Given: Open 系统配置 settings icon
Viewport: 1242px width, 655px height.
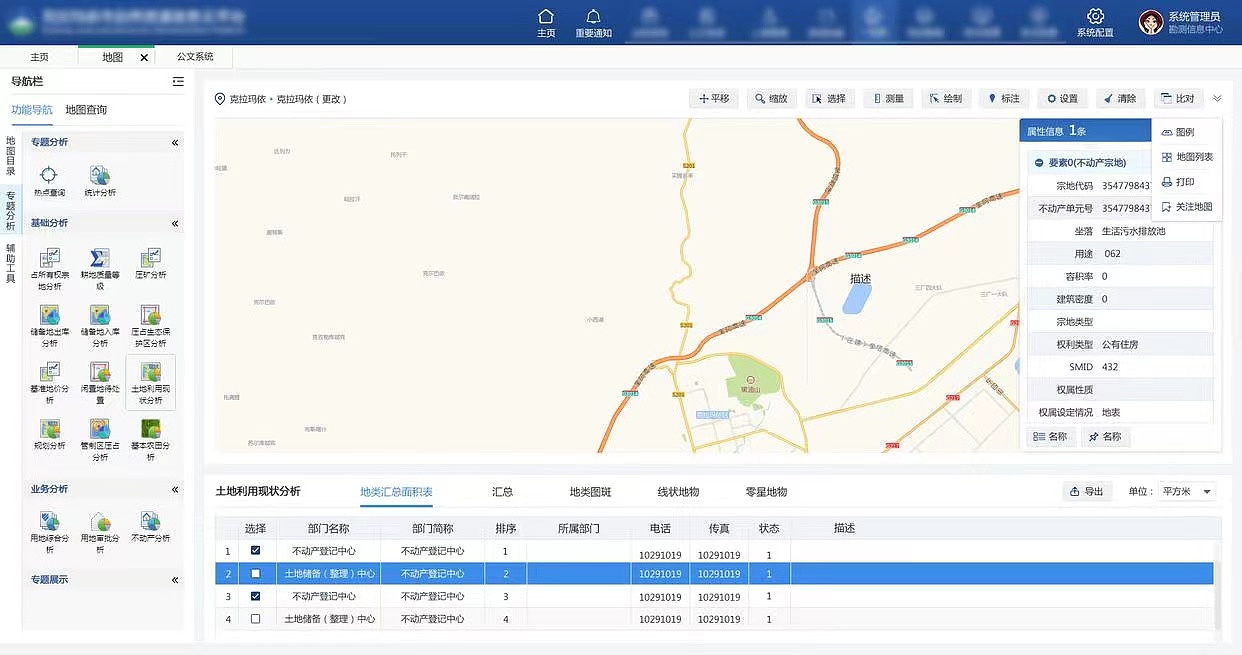Looking at the screenshot, I should point(1095,20).
